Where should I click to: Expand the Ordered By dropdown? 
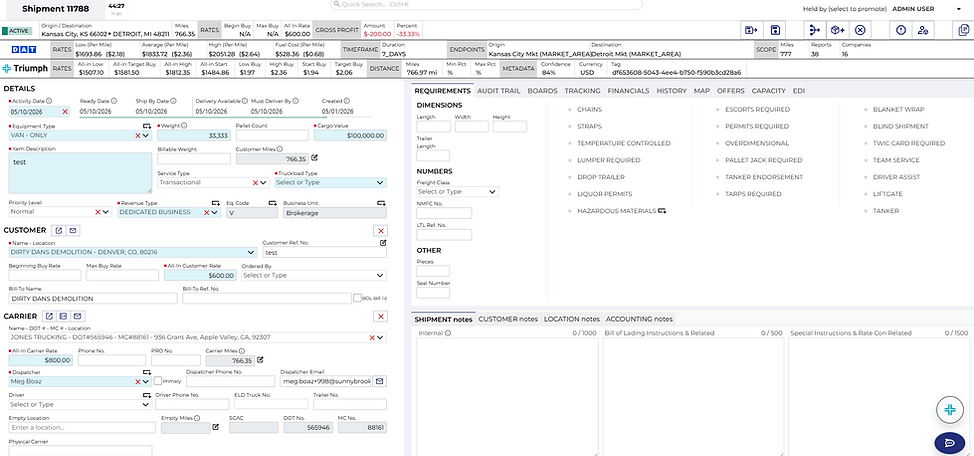coord(314,275)
